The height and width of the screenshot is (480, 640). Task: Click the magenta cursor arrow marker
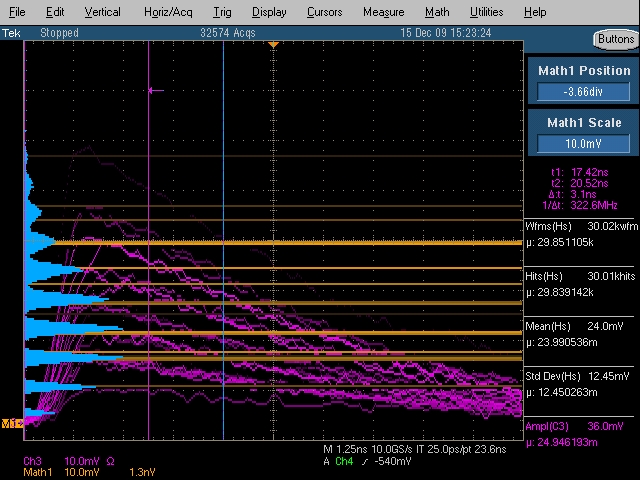click(156, 90)
